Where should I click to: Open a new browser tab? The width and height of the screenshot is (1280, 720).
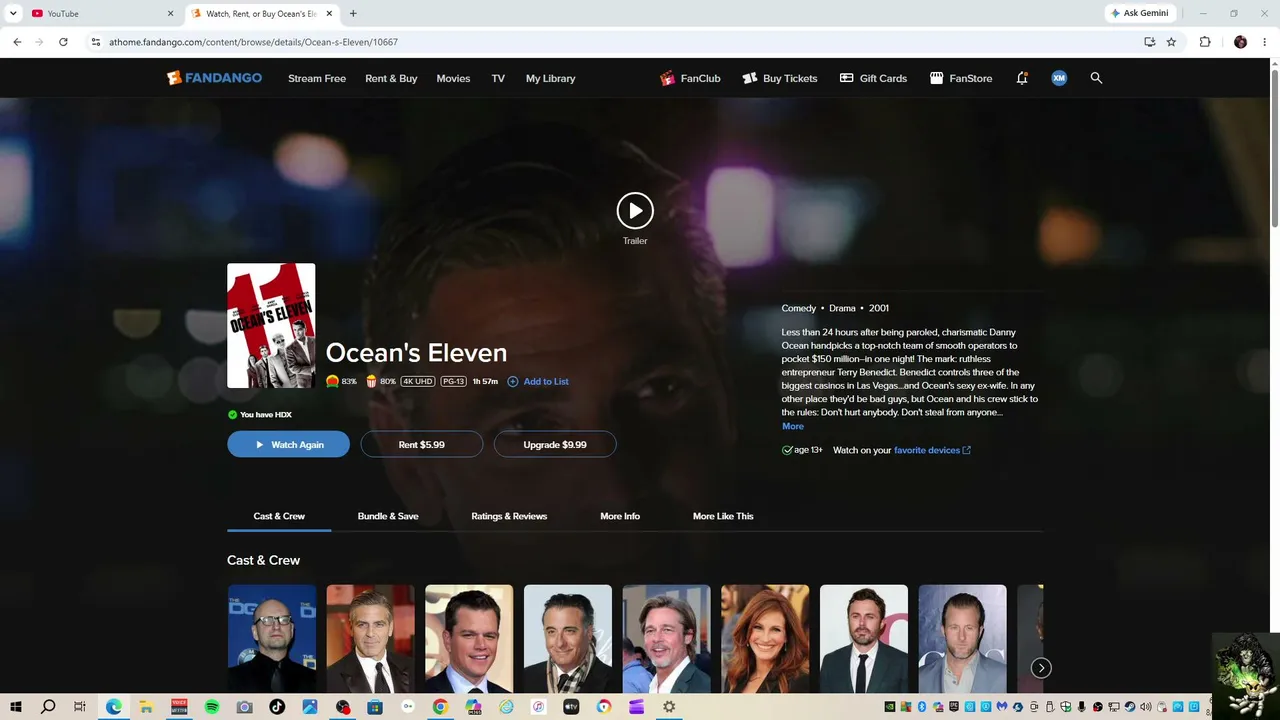coord(353,13)
